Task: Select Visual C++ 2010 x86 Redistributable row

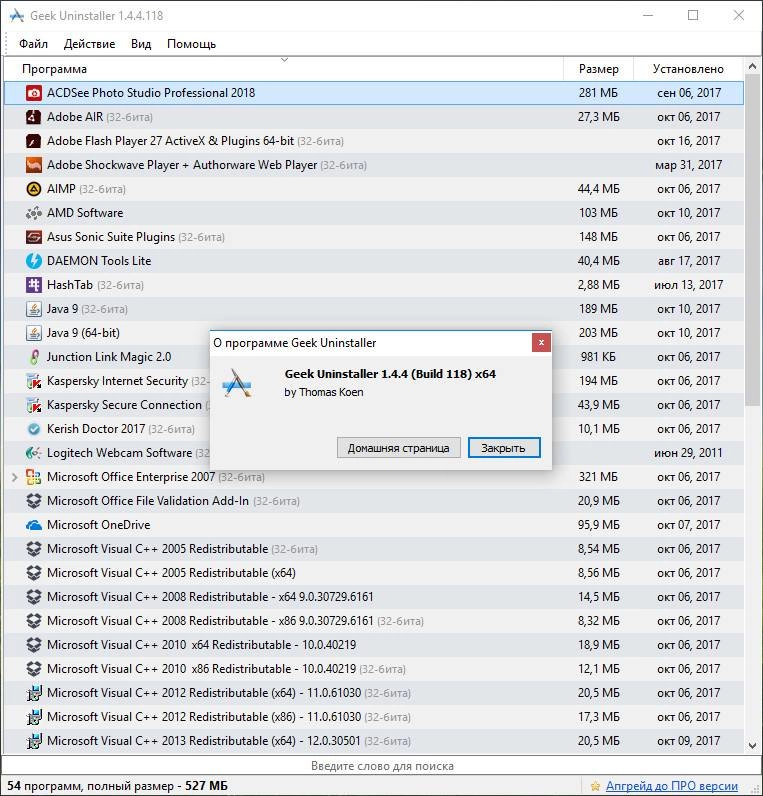Action: point(374,669)
